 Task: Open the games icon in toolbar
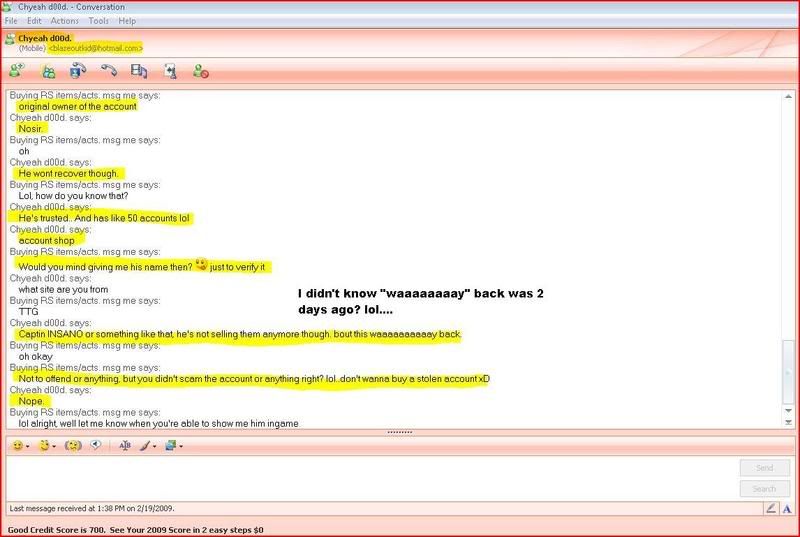click(170, 71)
